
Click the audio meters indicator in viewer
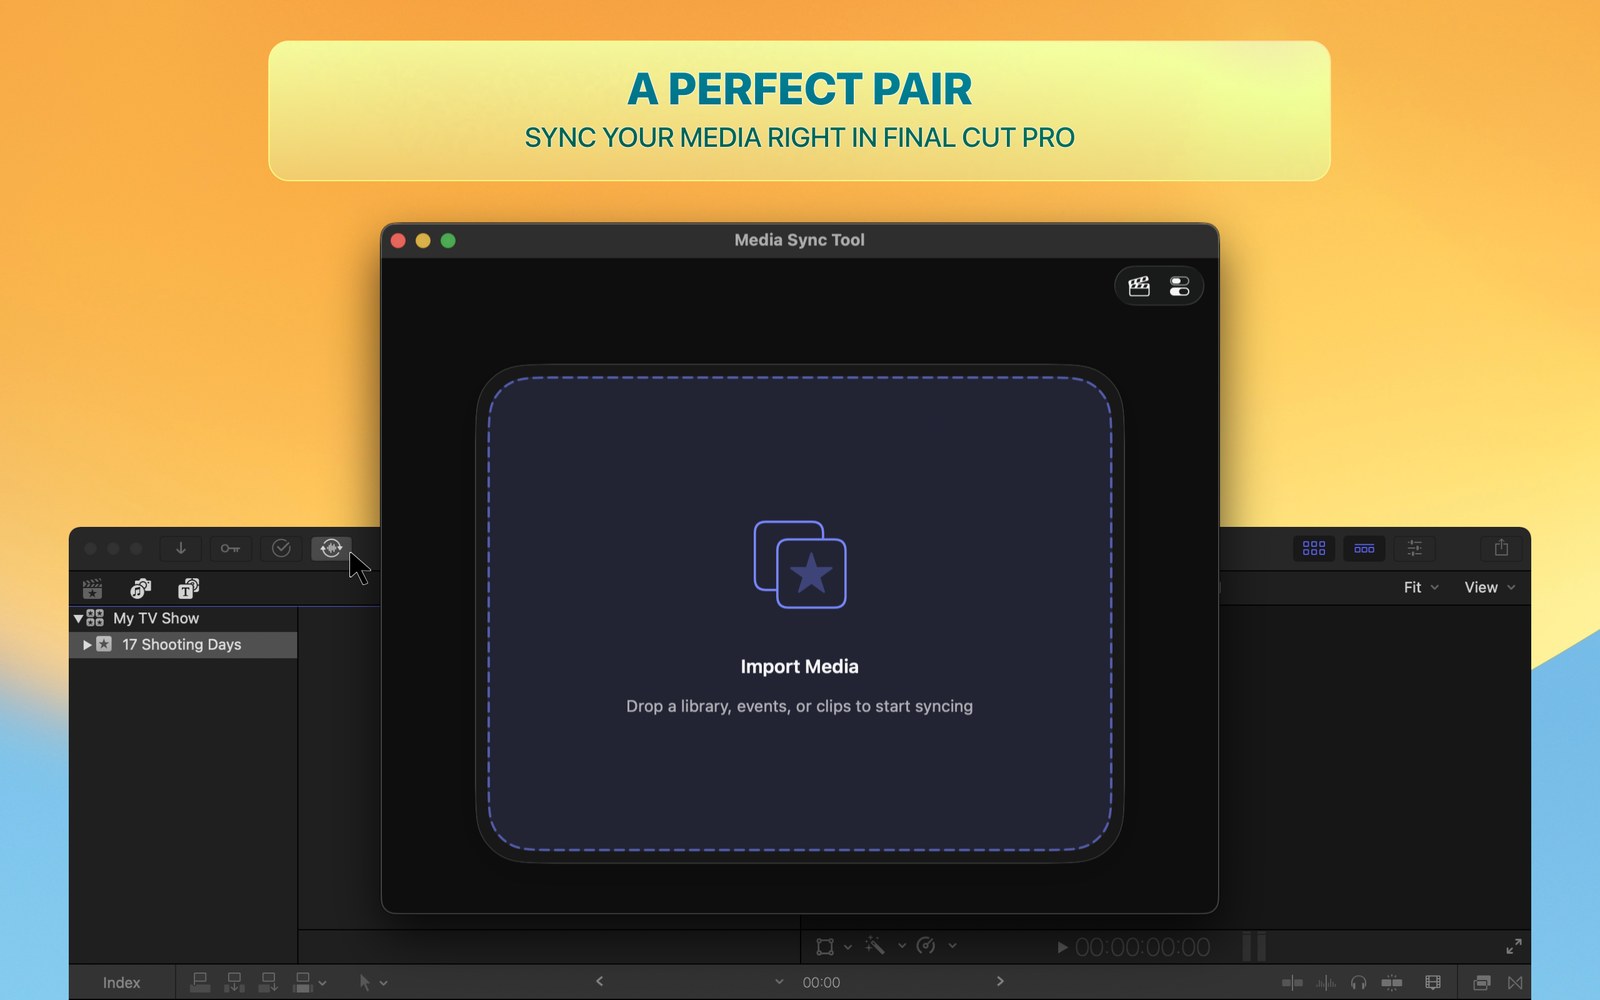click(1254, 946)
